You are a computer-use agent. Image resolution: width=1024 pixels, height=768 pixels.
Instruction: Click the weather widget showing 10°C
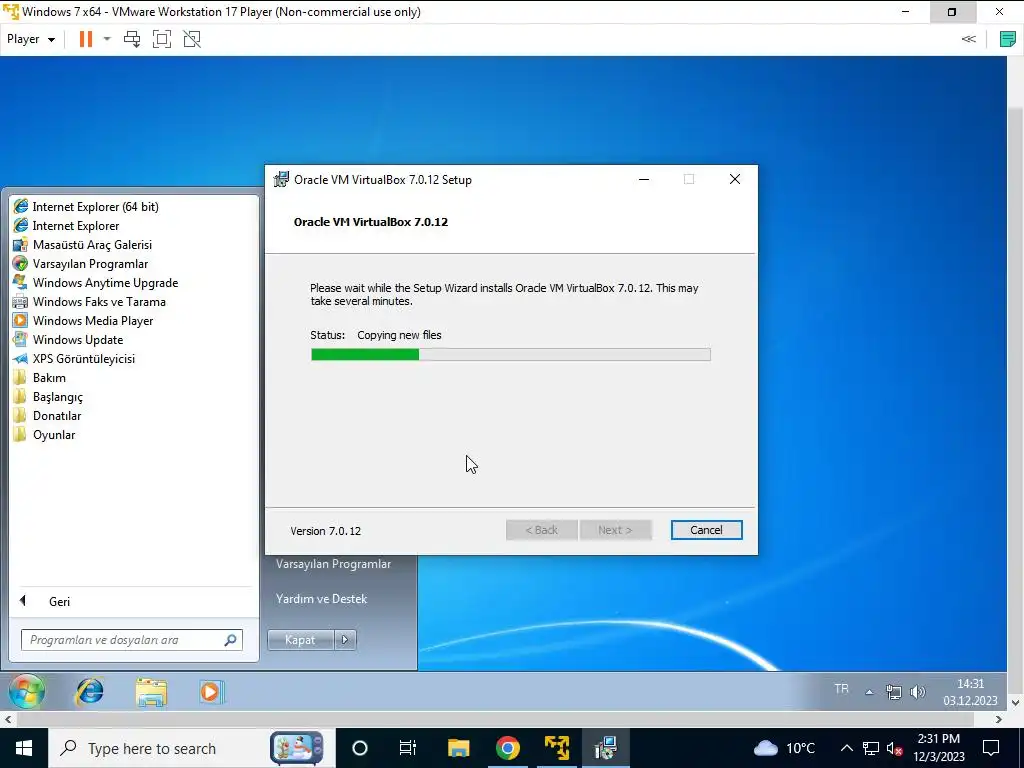point(785,748)
